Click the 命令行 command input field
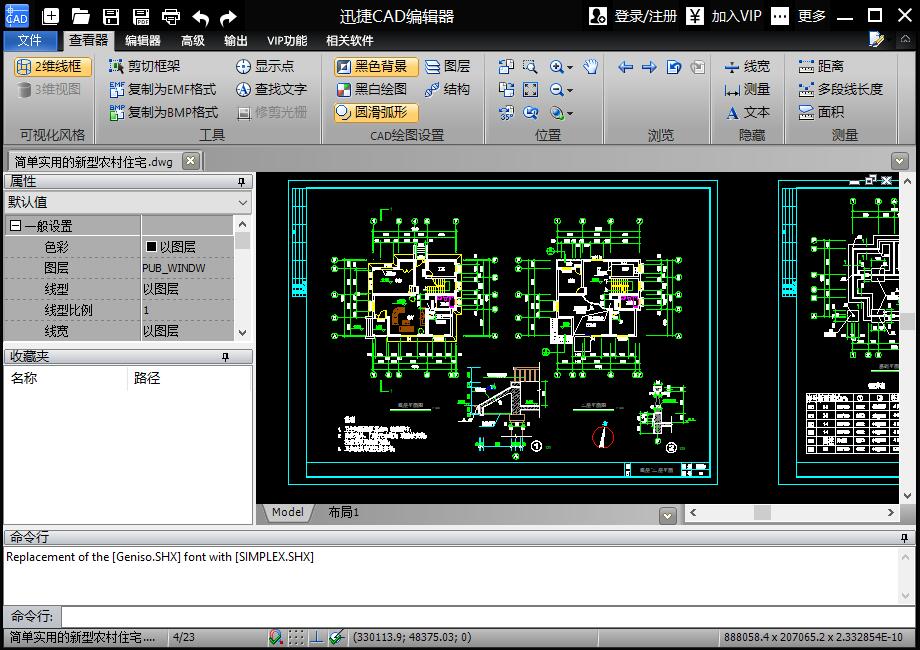 pyautogui.click(x=480, y=616)
